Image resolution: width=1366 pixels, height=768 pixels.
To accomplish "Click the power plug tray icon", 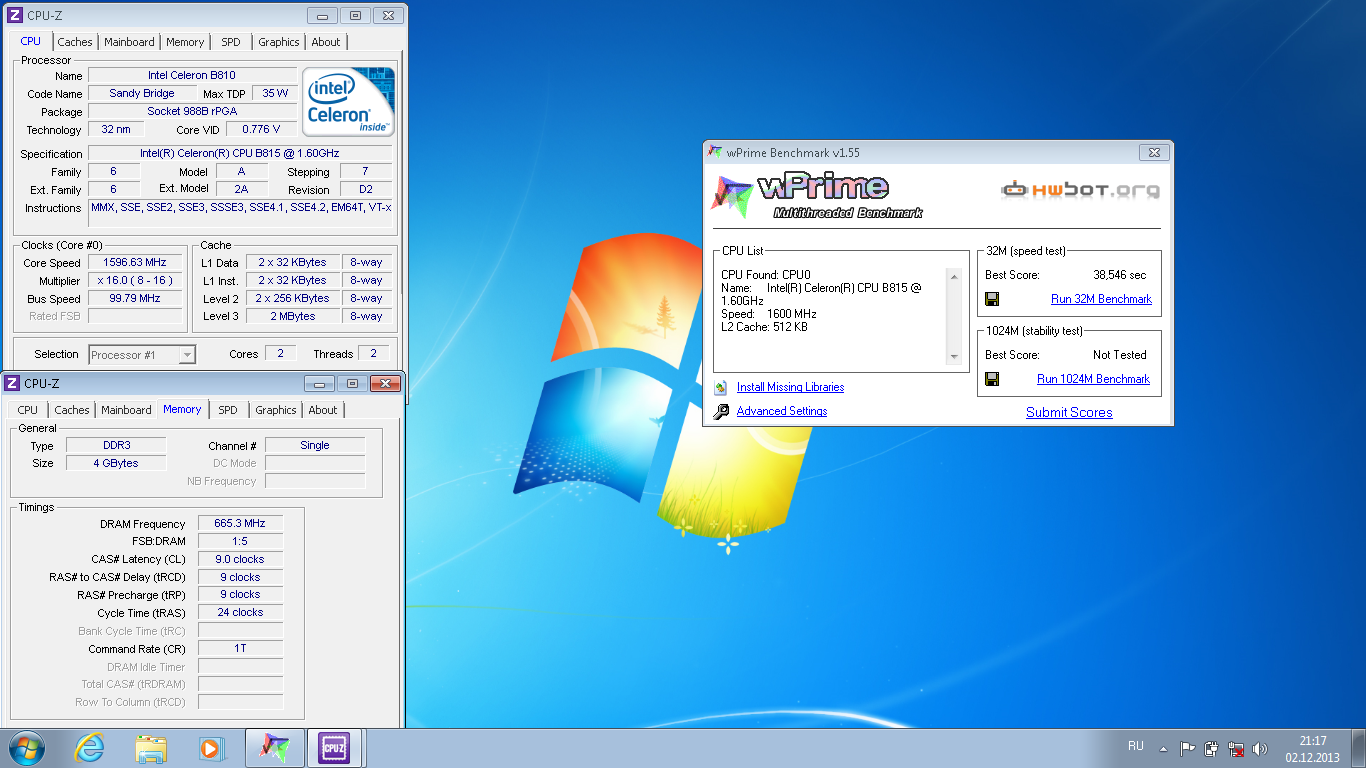I will point(1212,748).
